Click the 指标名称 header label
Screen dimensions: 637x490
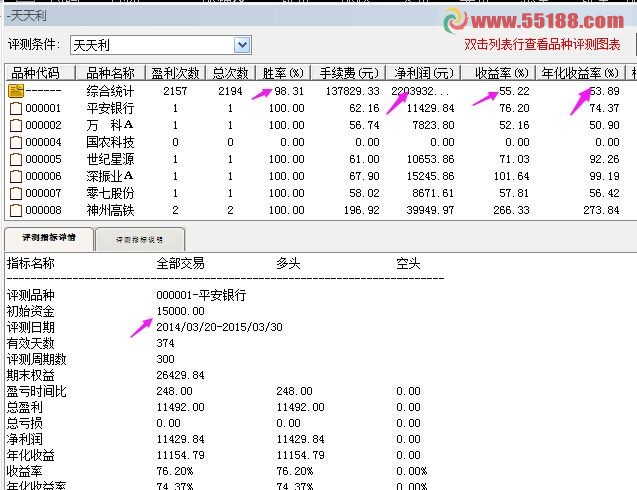point(30,264)
